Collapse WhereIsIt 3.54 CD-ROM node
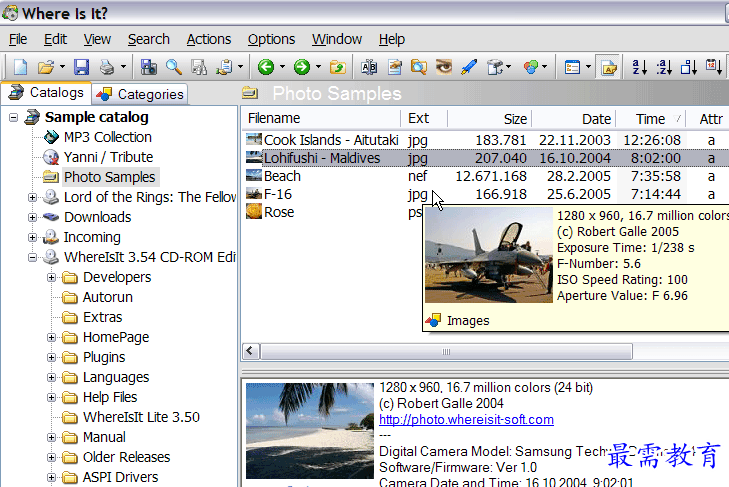Image resolution: width=729 pixels, height=487 pixels. tap(32, 257)
